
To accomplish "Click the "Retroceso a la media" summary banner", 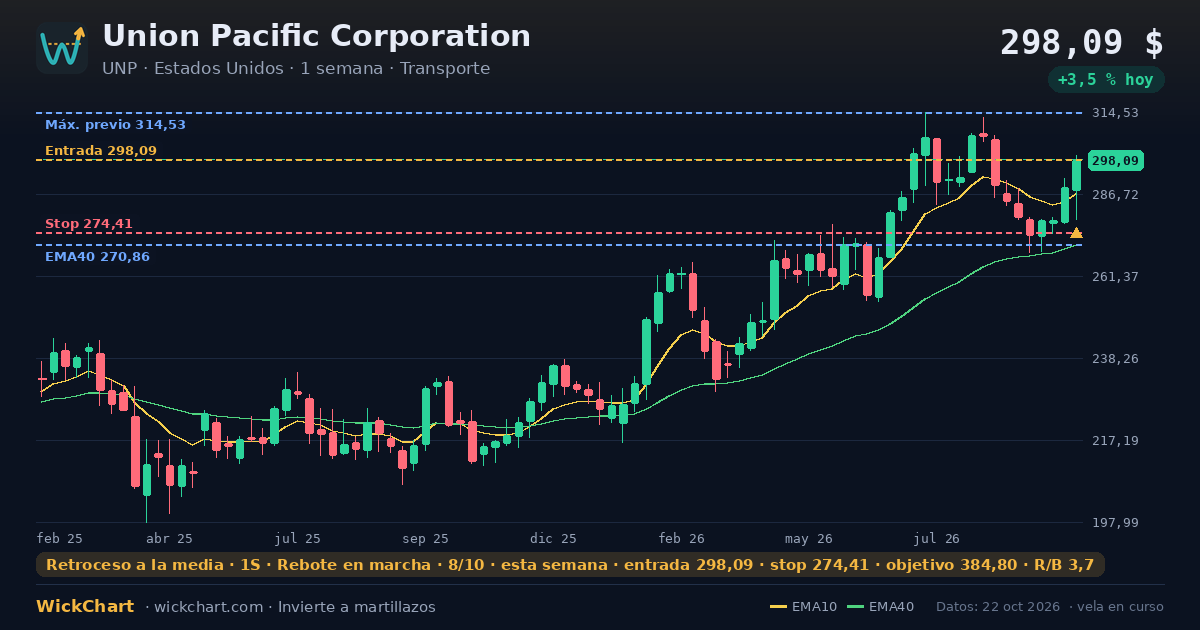I will click(570, 565).
